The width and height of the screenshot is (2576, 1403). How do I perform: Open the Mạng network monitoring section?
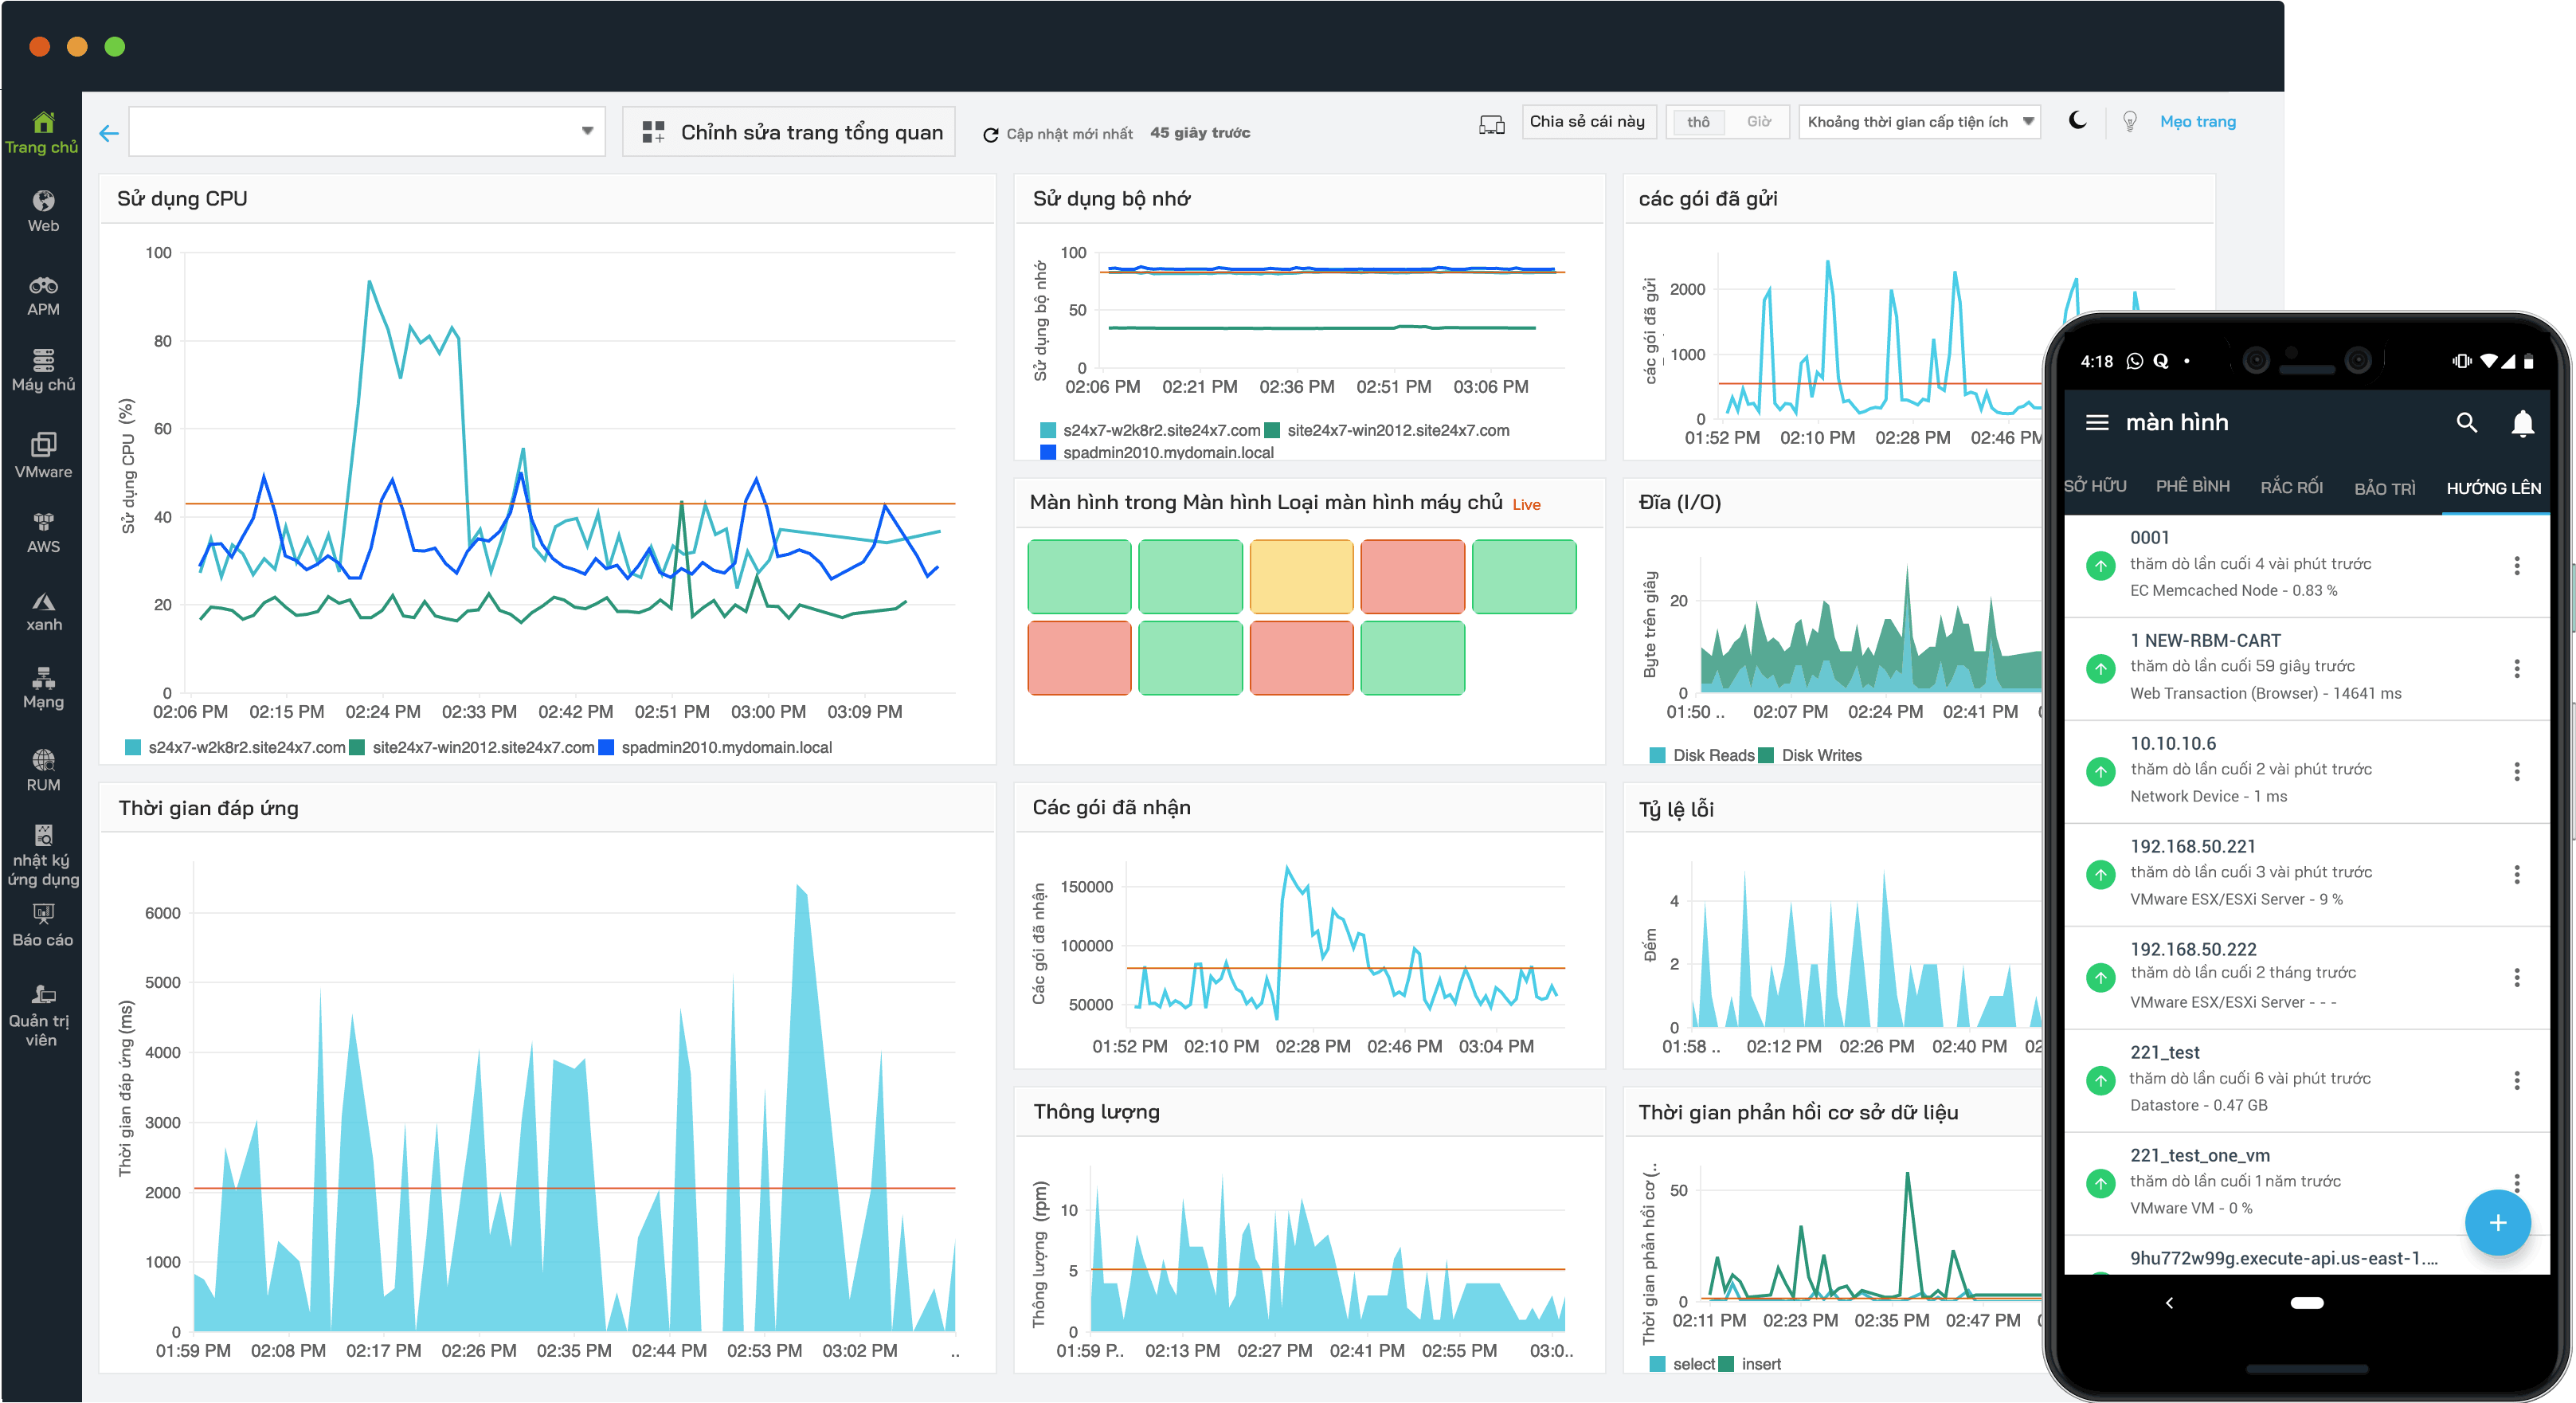(42, 687)
